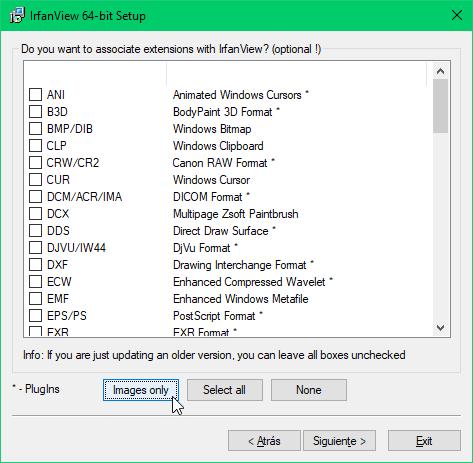Viewport: 473px width, 463px height.
Task: Click the scrollbar up arrow
Action: (x=440, y=71)
